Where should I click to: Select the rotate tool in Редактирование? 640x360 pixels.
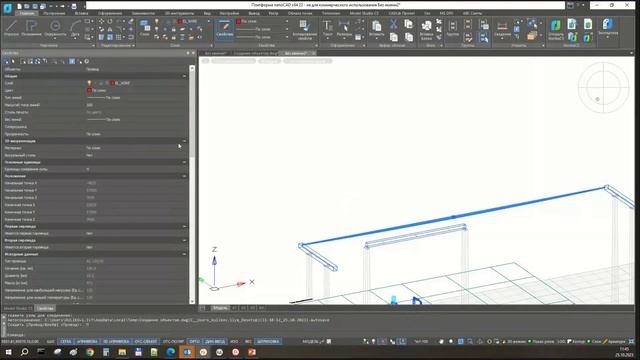110,21
